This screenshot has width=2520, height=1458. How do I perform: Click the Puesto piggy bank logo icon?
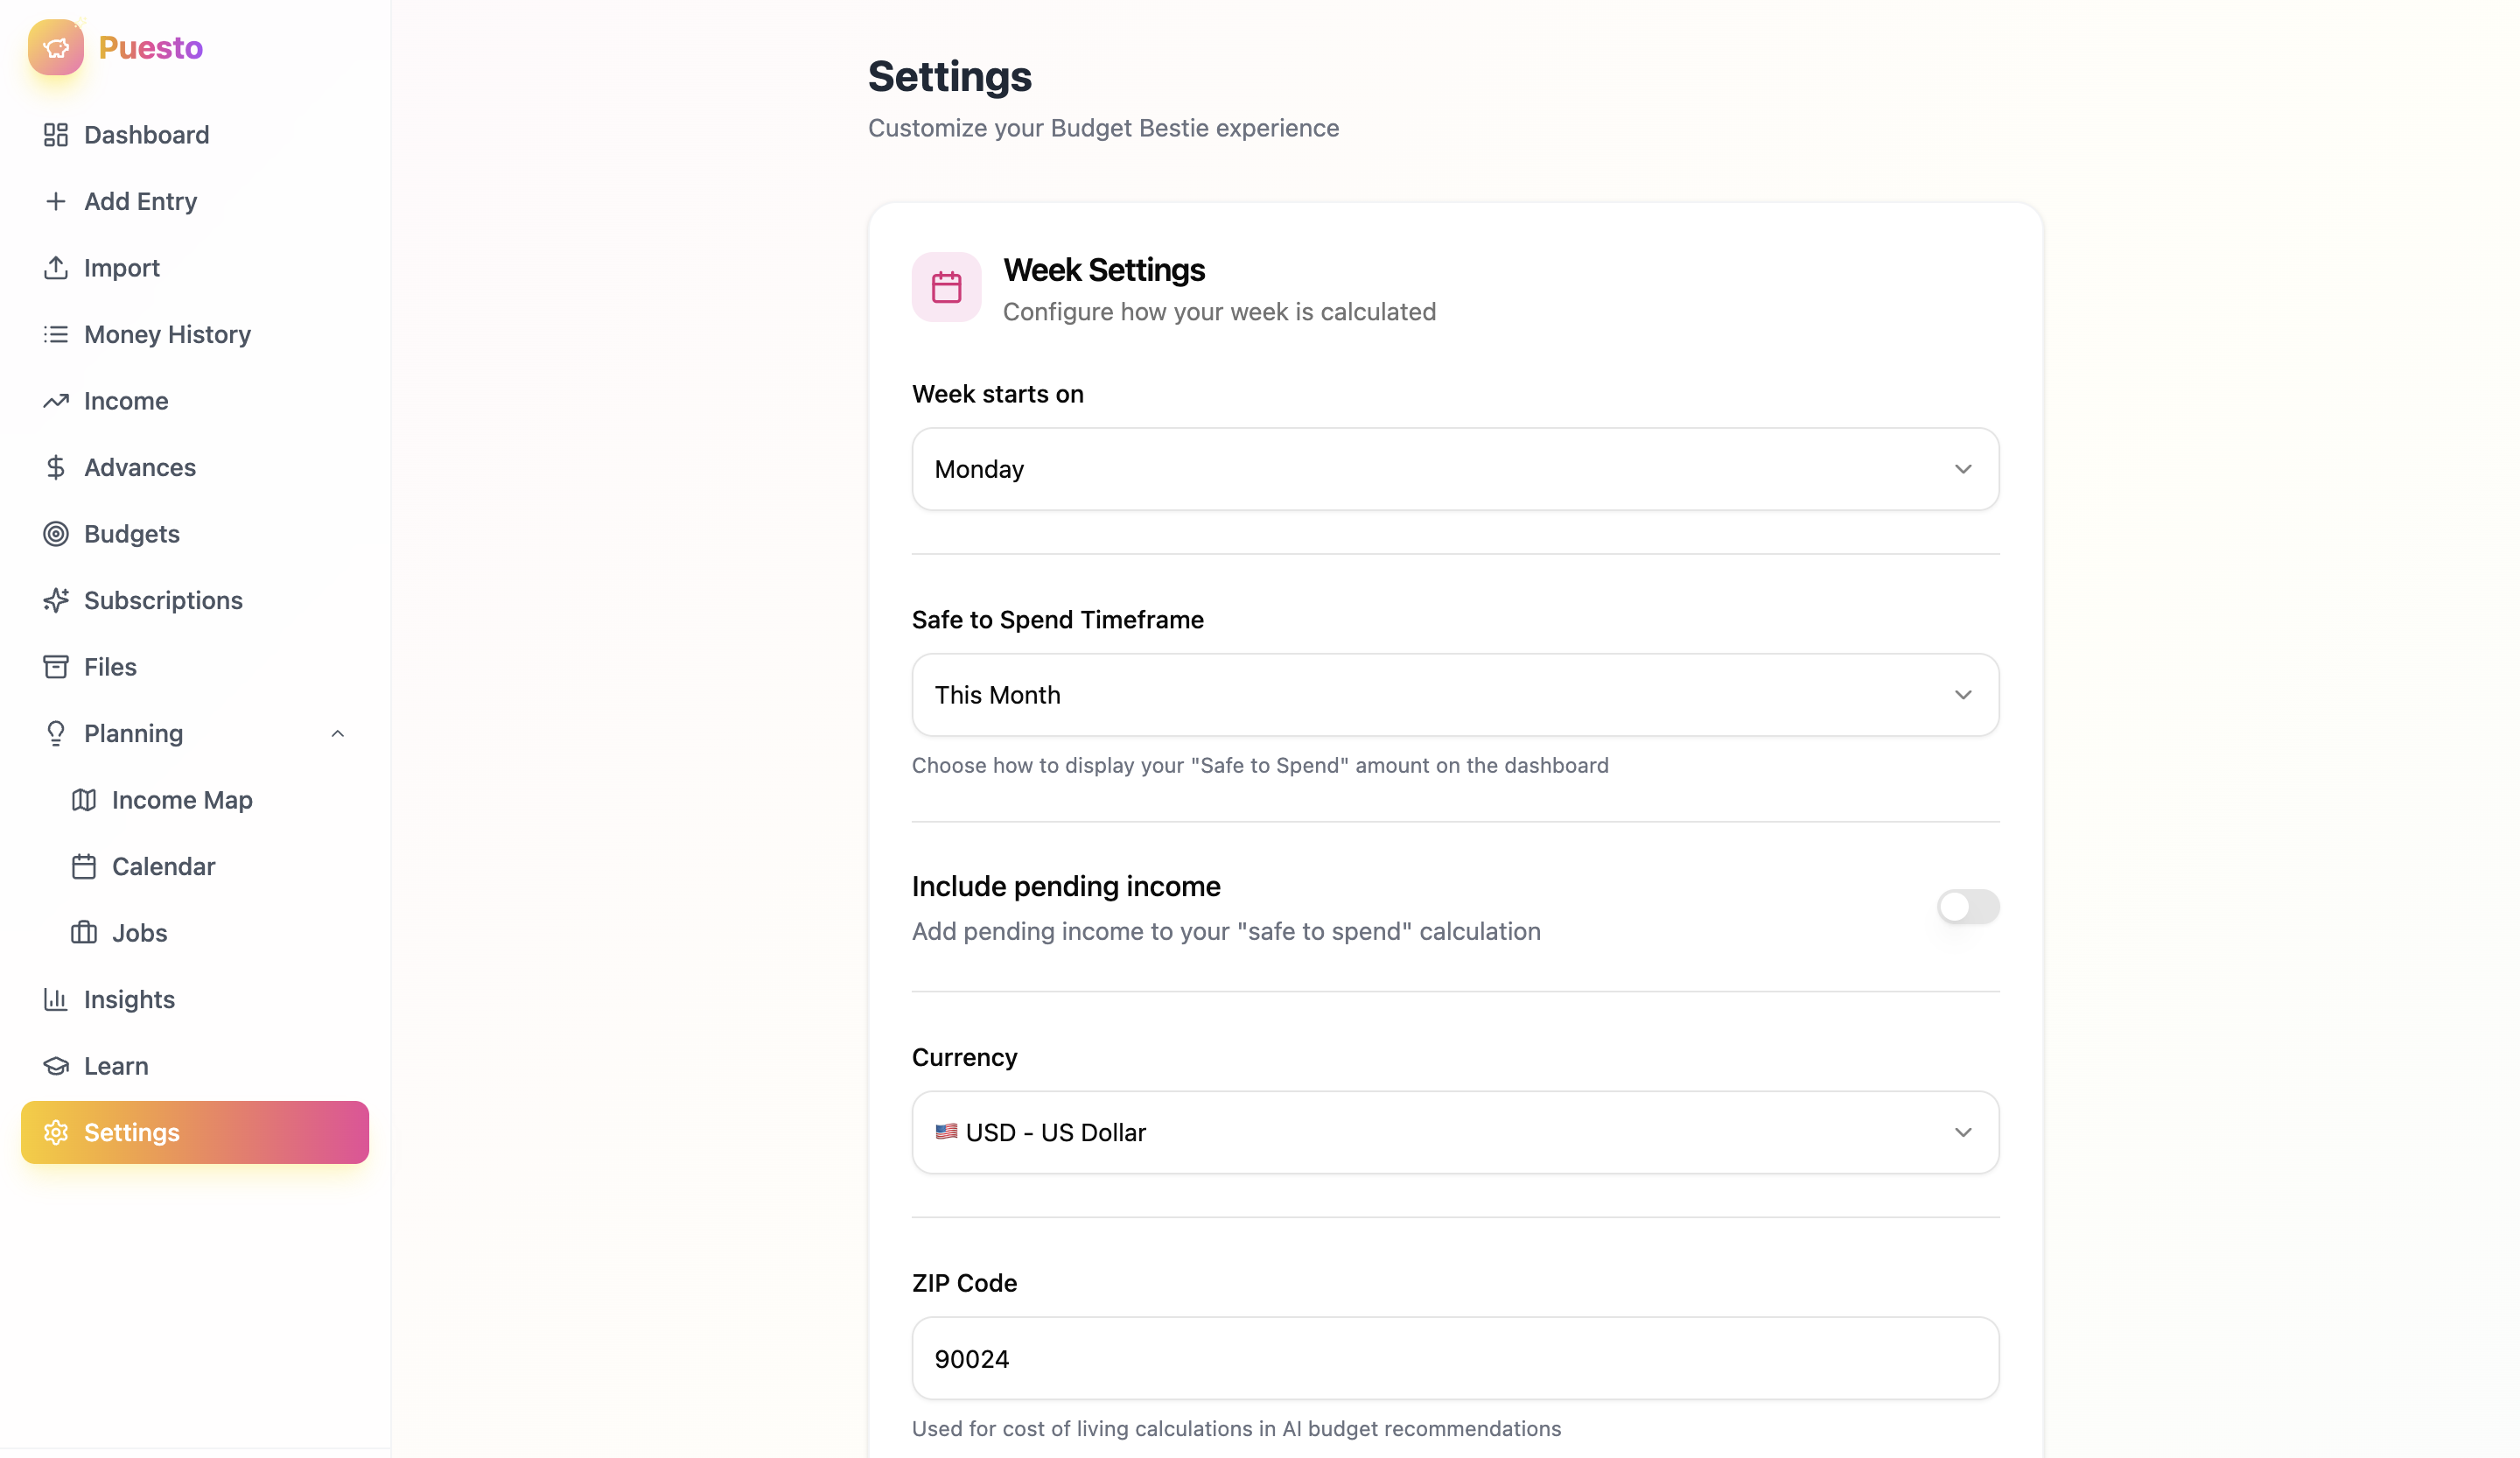click(x=56, y=47)
